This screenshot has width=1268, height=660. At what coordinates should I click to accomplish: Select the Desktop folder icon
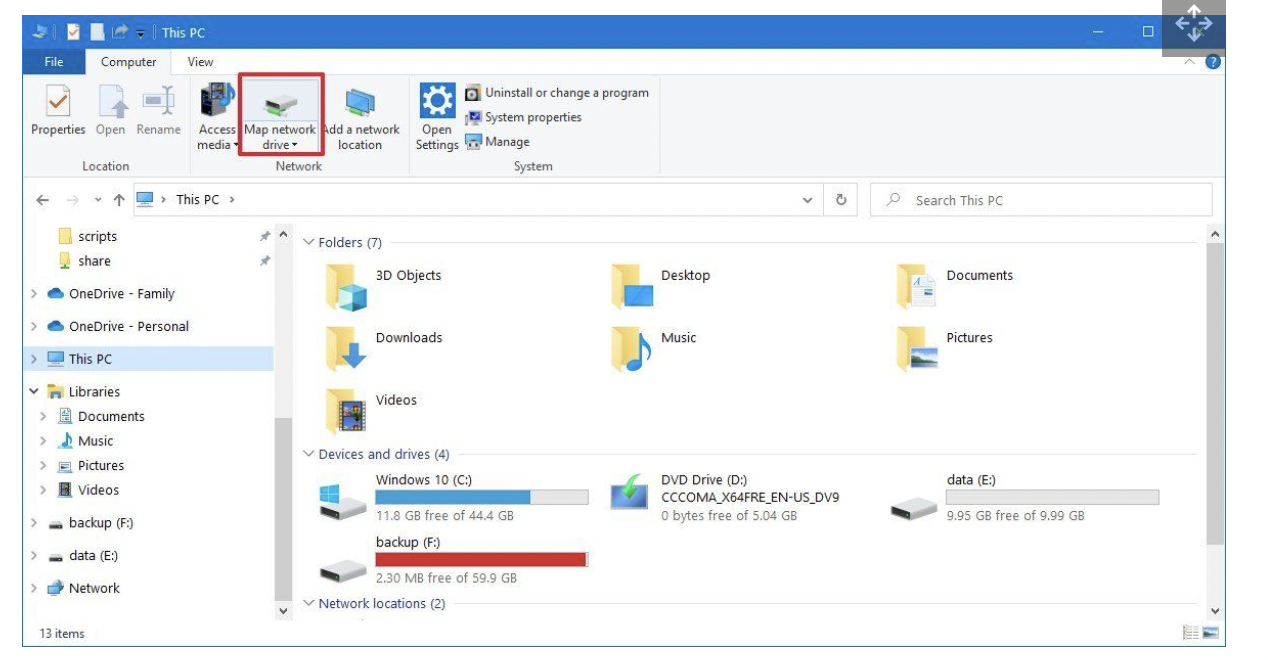(x=632, y=288)
